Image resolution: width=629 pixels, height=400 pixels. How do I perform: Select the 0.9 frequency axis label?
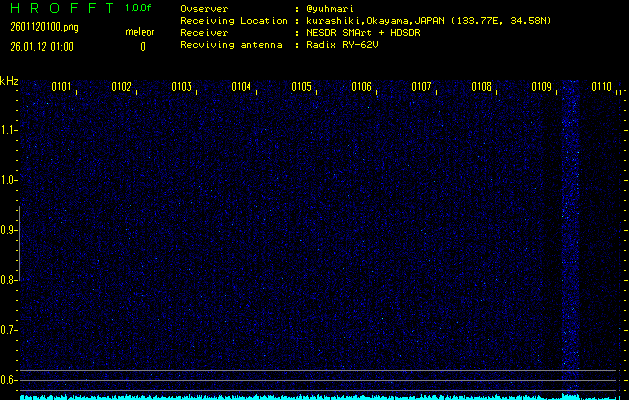(x=9, y=230)
